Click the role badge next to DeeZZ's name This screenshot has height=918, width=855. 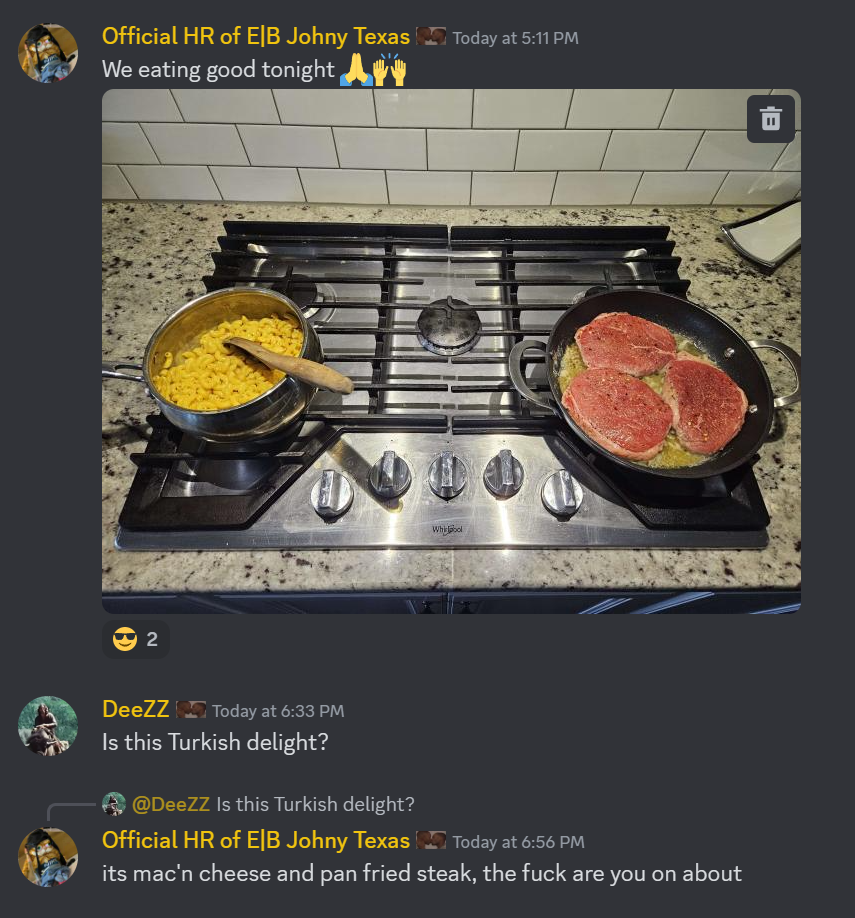[x=191, y=710]
